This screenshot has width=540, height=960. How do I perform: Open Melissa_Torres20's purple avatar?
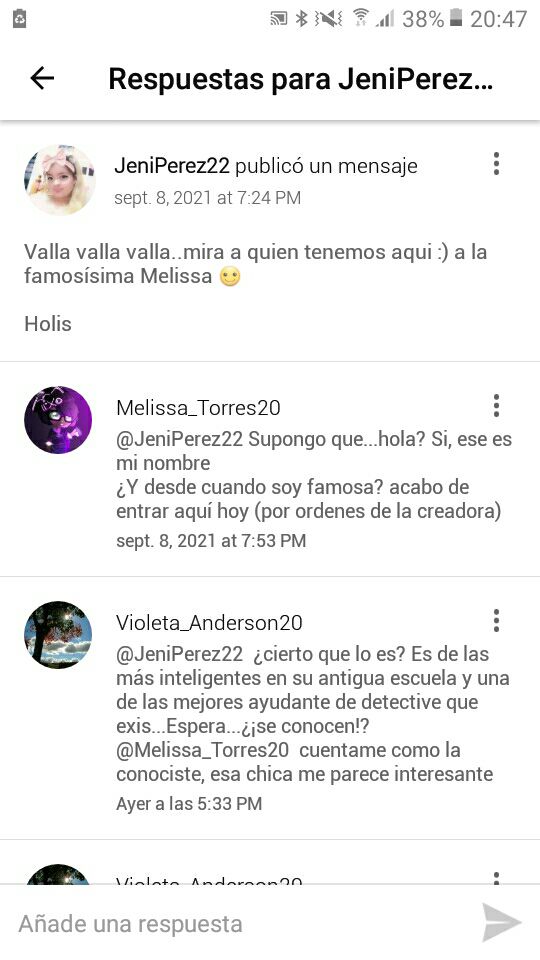coord(58,420)
